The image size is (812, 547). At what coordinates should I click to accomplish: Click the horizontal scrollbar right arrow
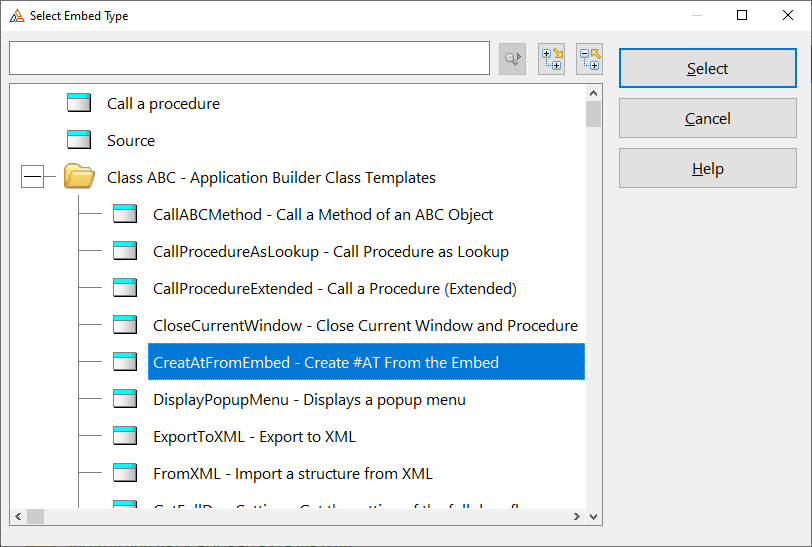pos(576,517)
